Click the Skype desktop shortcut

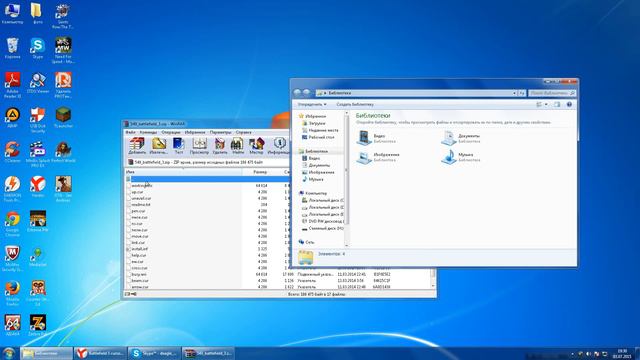coord(37,48)
